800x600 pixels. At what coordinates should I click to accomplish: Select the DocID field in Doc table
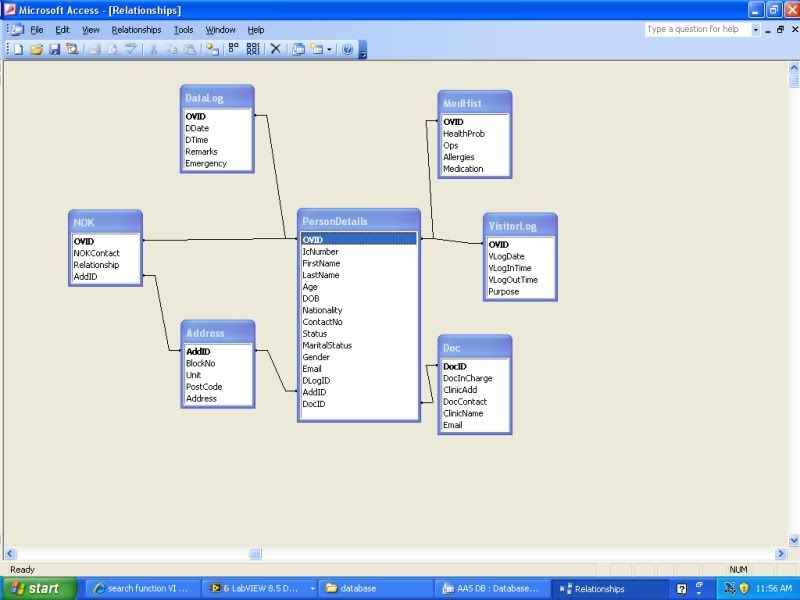[x=455, y=367]
